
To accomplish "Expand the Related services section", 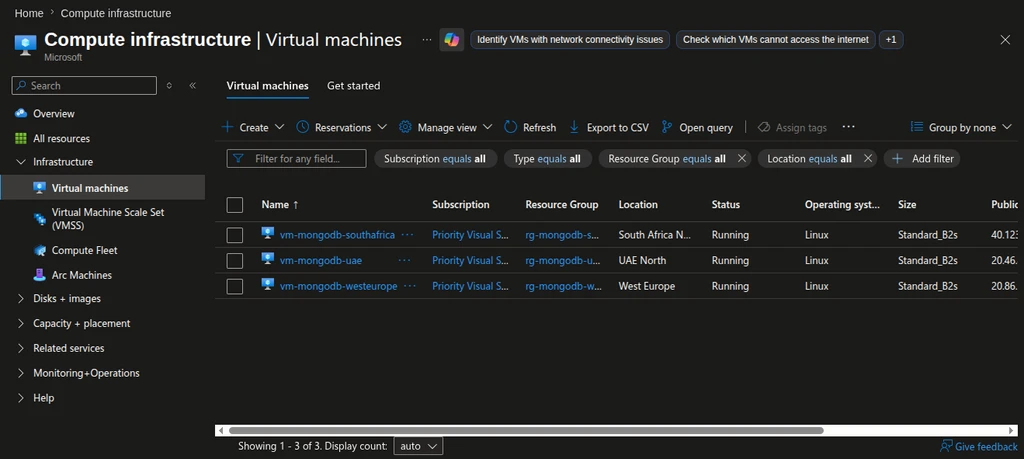I will pyautogui.click(x=21, y=349).
